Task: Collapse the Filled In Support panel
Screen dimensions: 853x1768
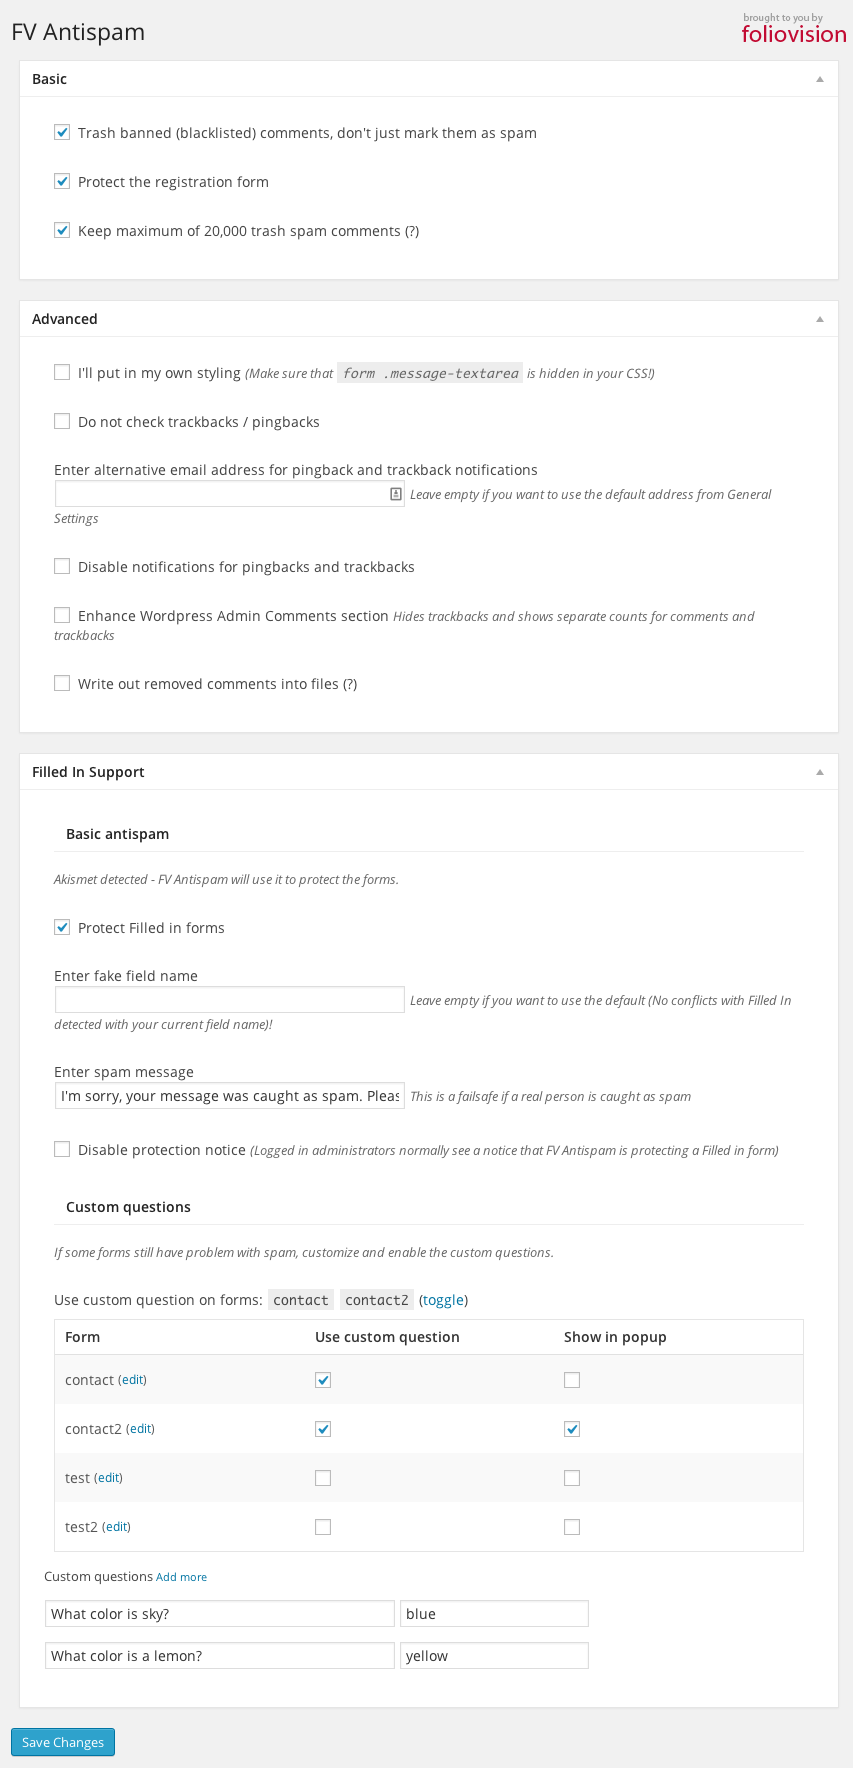Action: [820, 772]
